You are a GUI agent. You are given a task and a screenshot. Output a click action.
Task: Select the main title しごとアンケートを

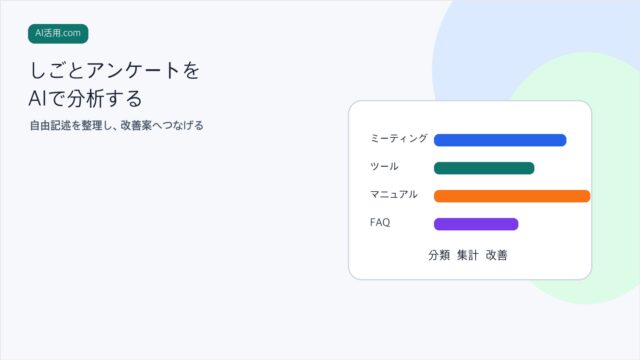tap(114, 70)
